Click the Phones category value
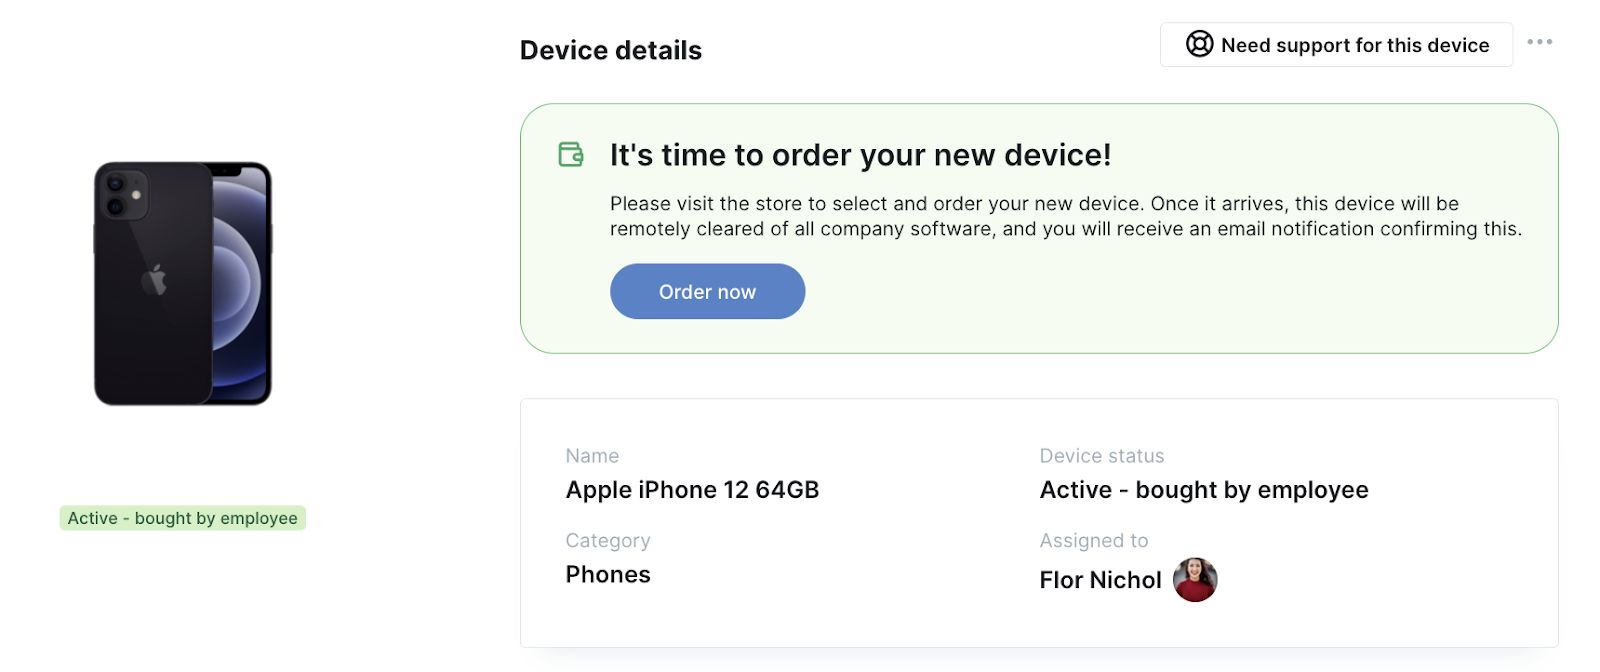The height and width of the screenshot is (672, 1600). (608, 575)
